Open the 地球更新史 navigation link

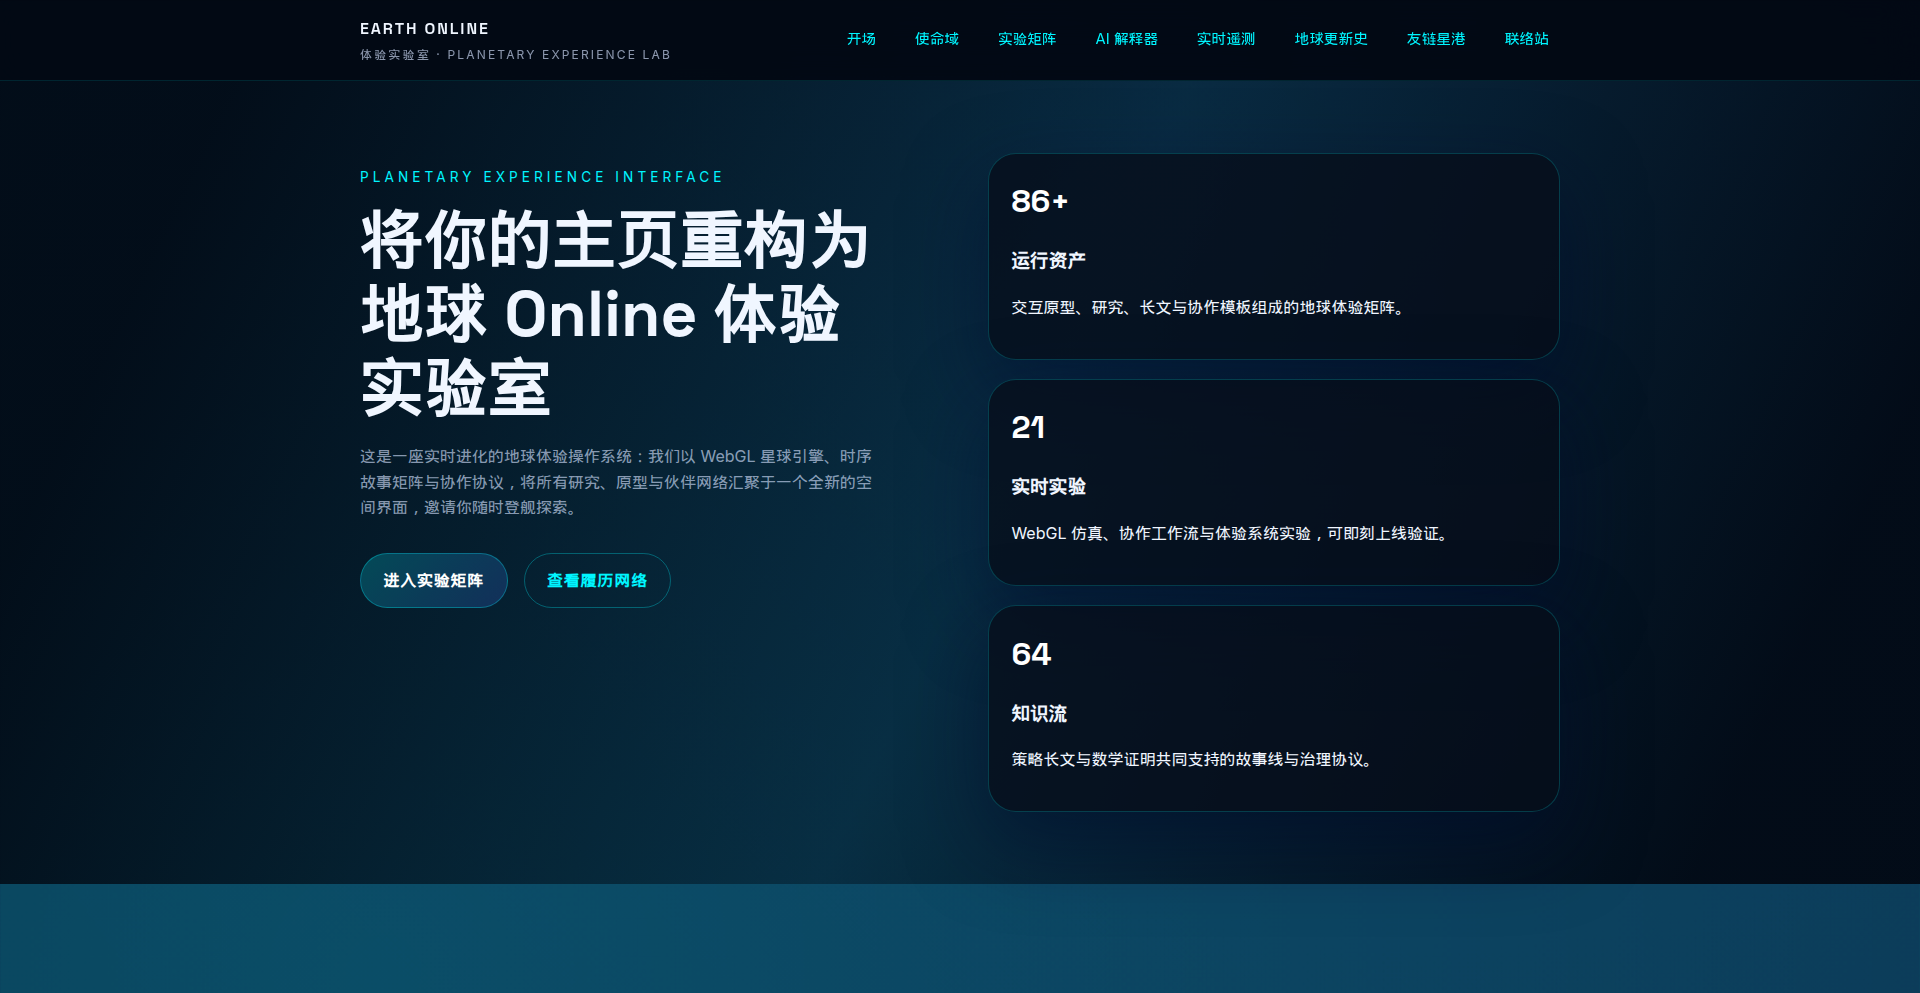(x=1330, y=39)
